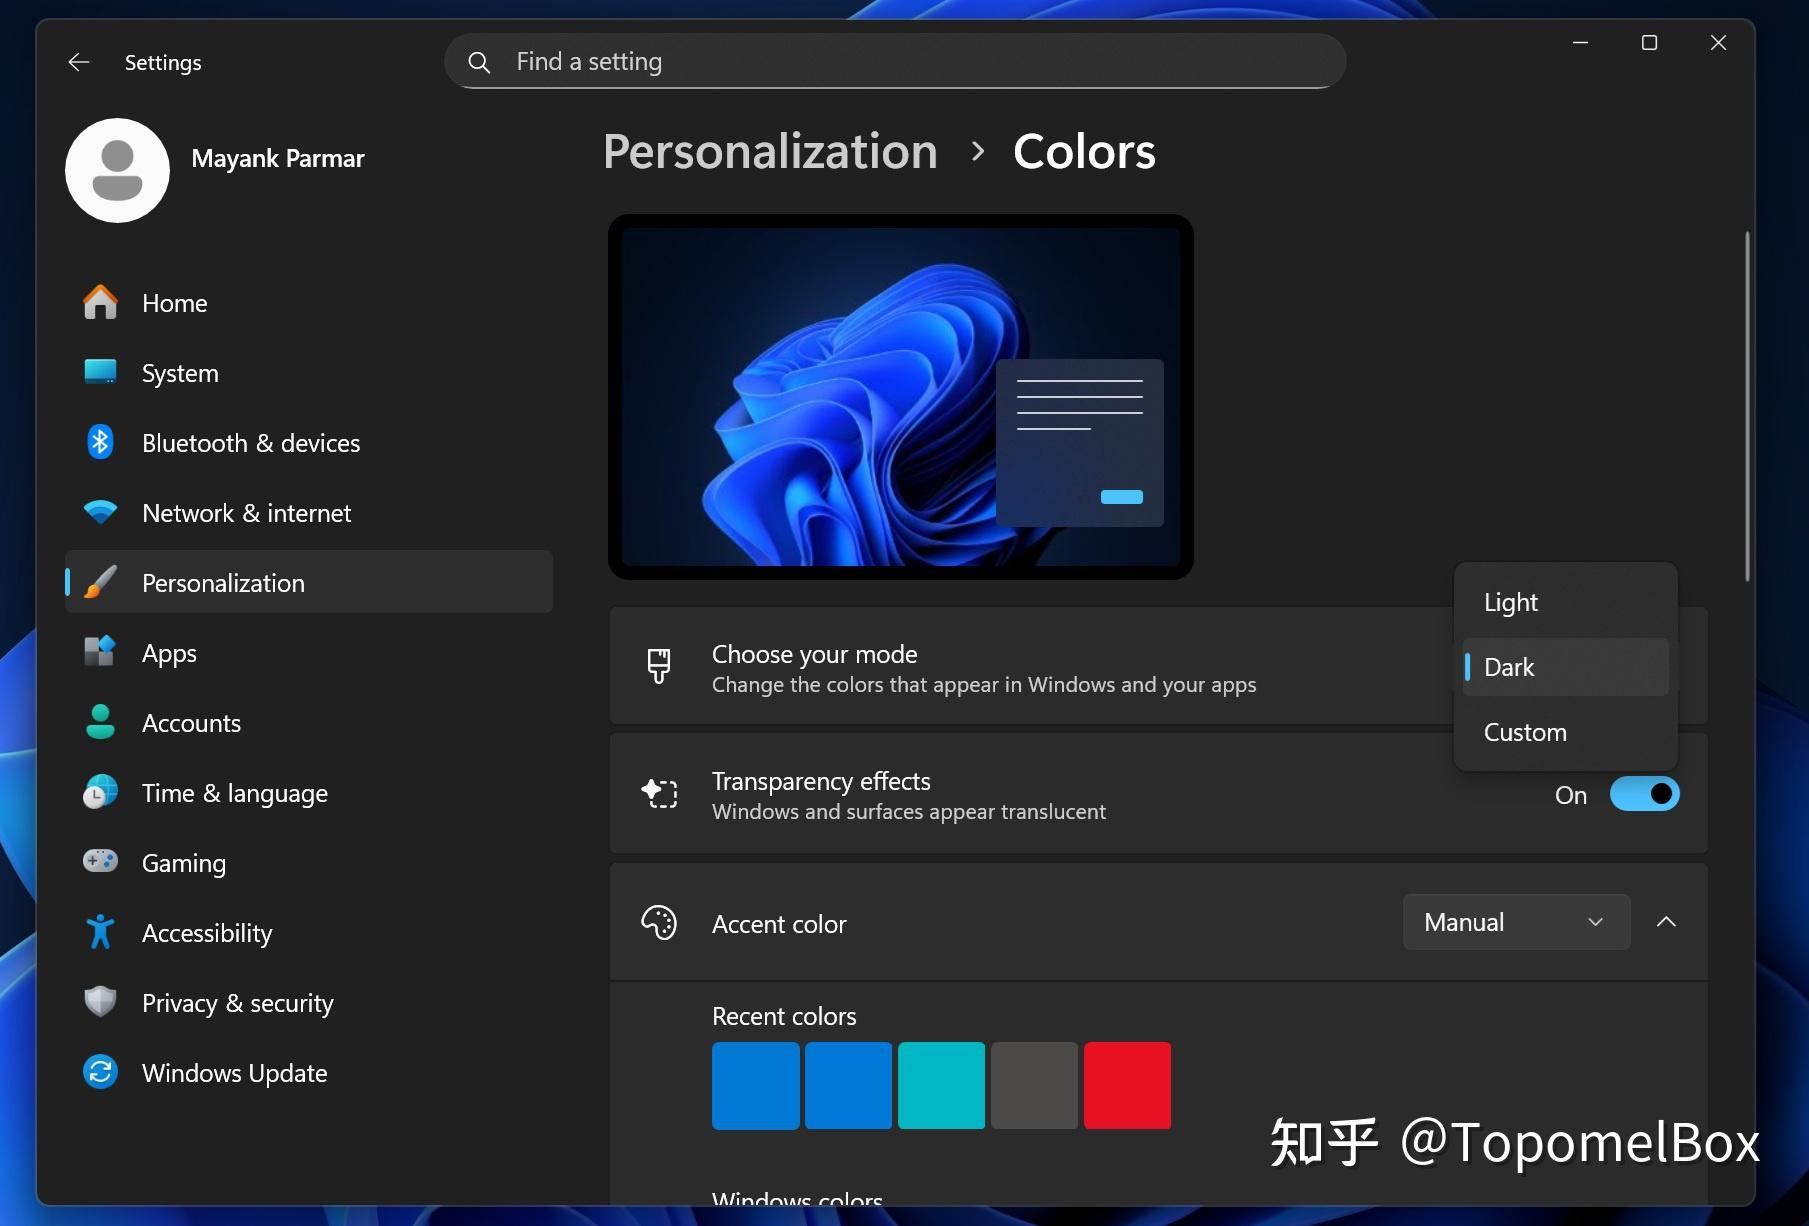Click the Accessibility figure icon
1809x1226 pixels.
coord(100,932)
